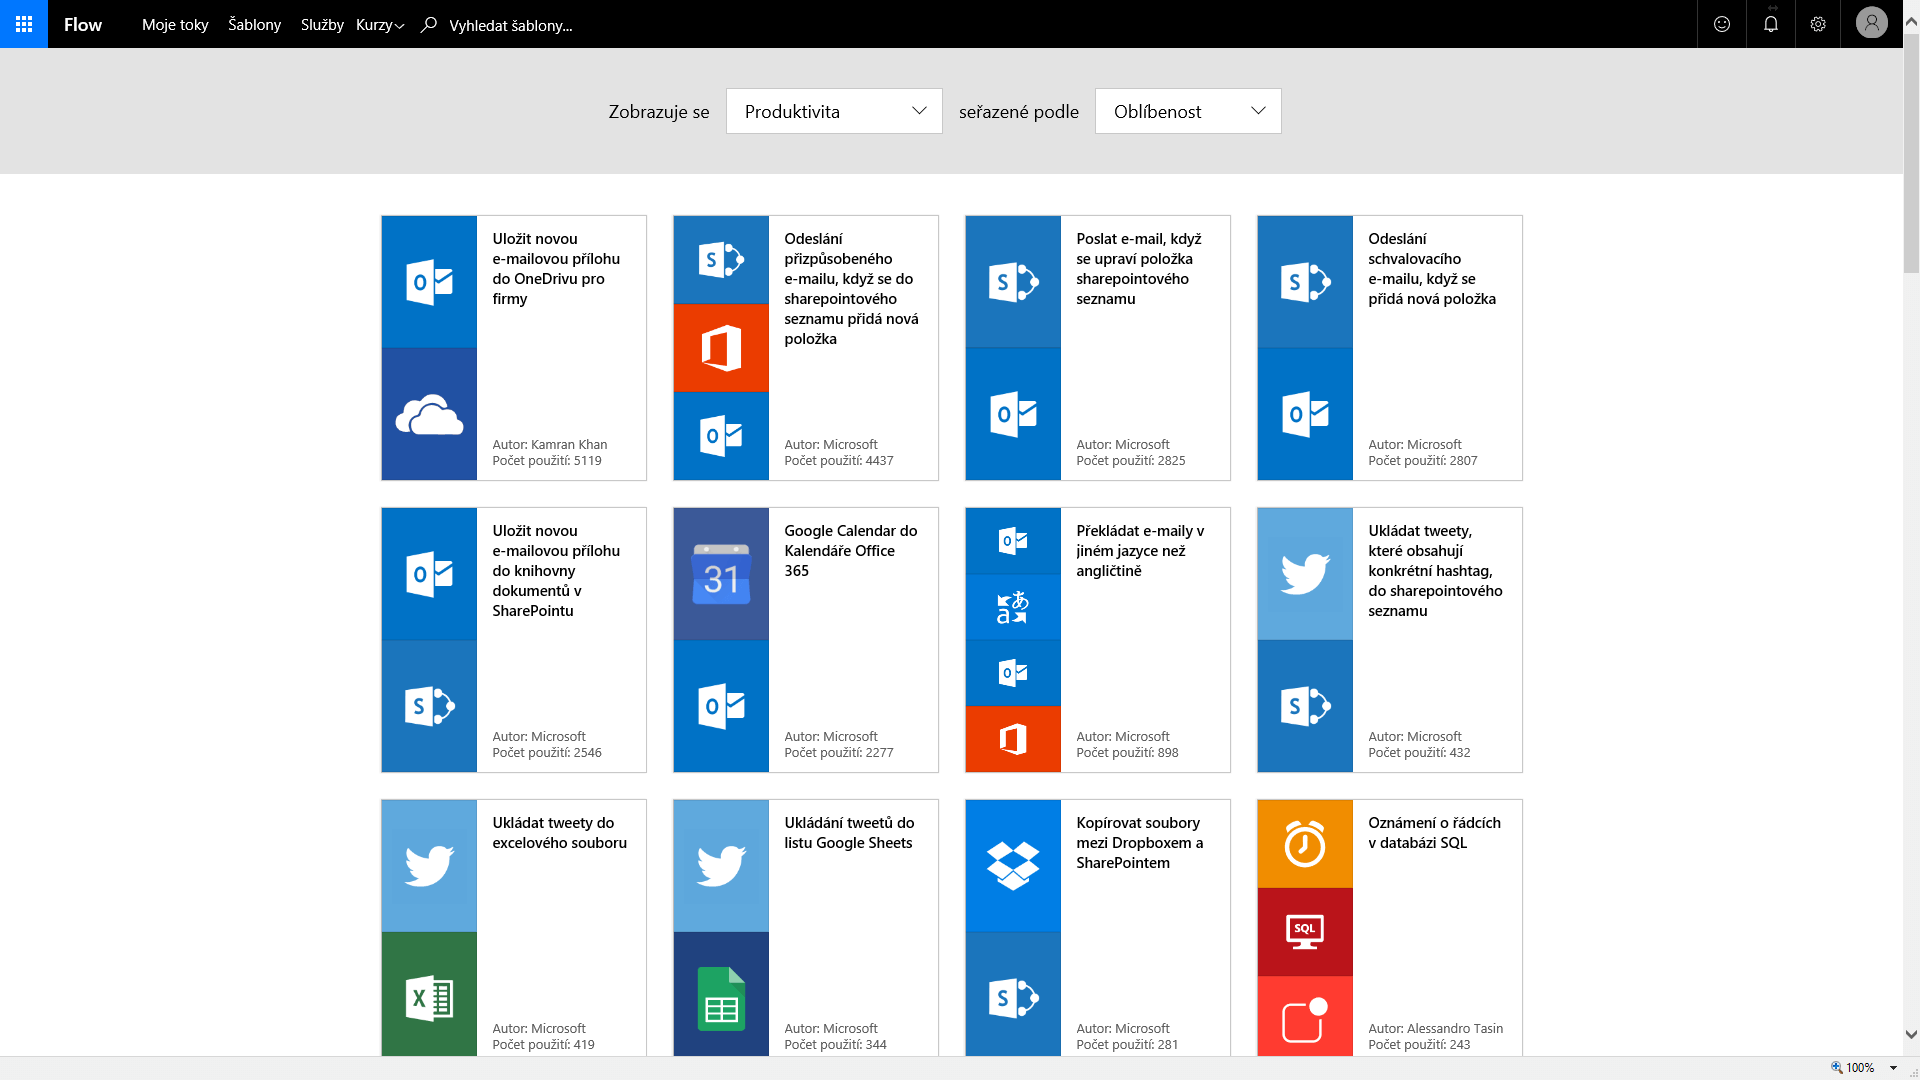Click Twitter icon on hashtag tweets card

point(1305,574)
